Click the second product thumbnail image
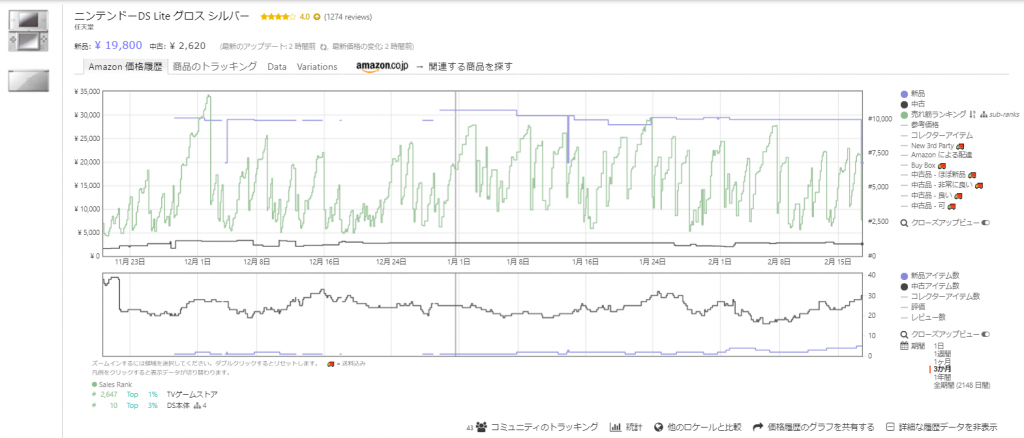Image resolution: width=1024 pixels, height=438 pixels. (28, 80)
